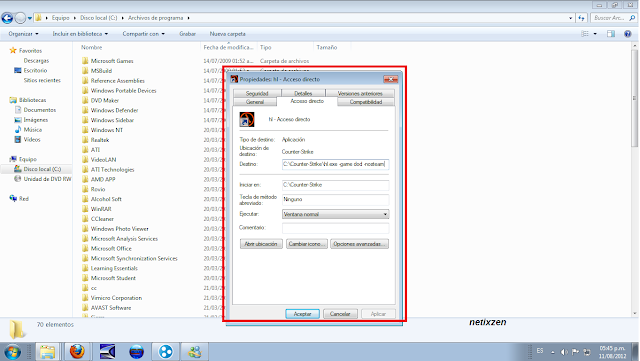Select the WinRAR folder

101,209
